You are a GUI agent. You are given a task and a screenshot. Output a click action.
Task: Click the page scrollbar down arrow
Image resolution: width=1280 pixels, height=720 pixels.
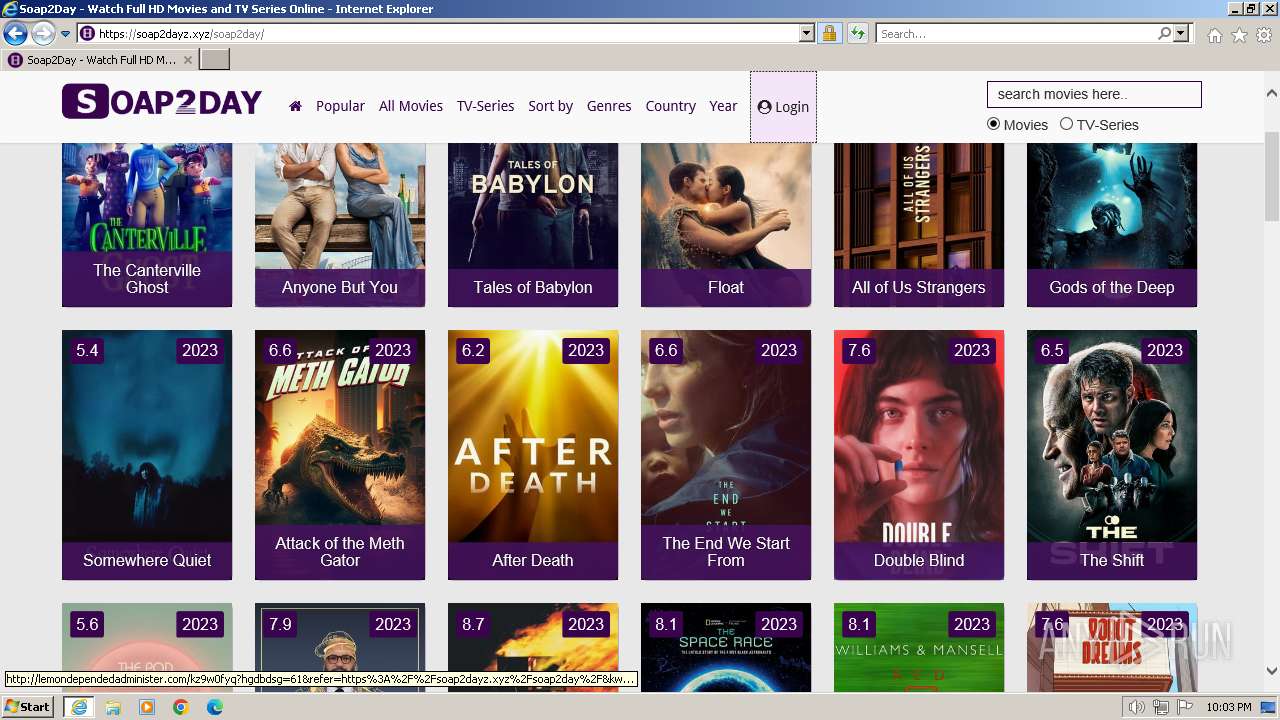(1272, 671)
